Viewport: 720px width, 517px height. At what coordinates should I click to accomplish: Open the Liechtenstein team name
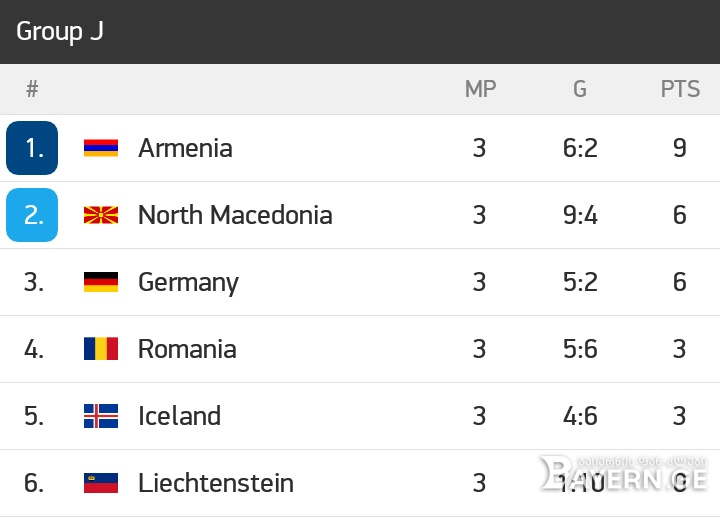point(216,483)
